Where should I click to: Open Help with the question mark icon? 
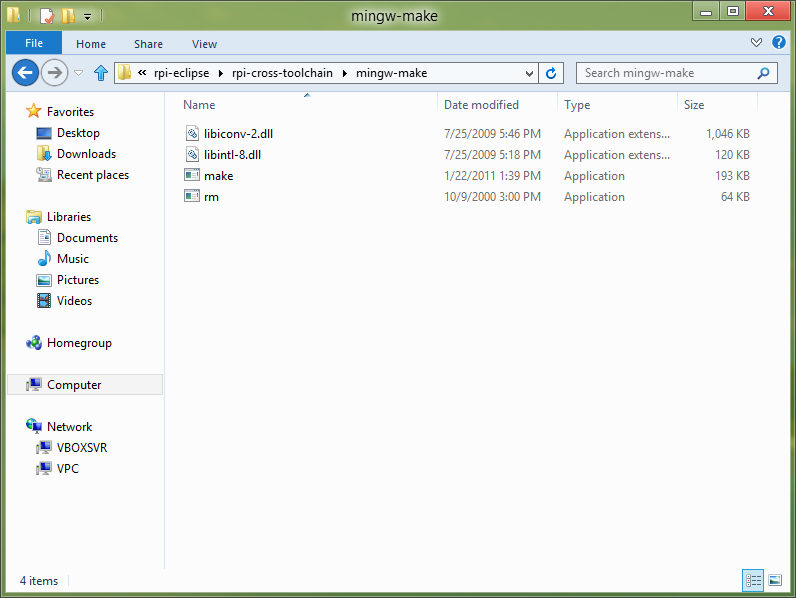[x=778, y=42]
